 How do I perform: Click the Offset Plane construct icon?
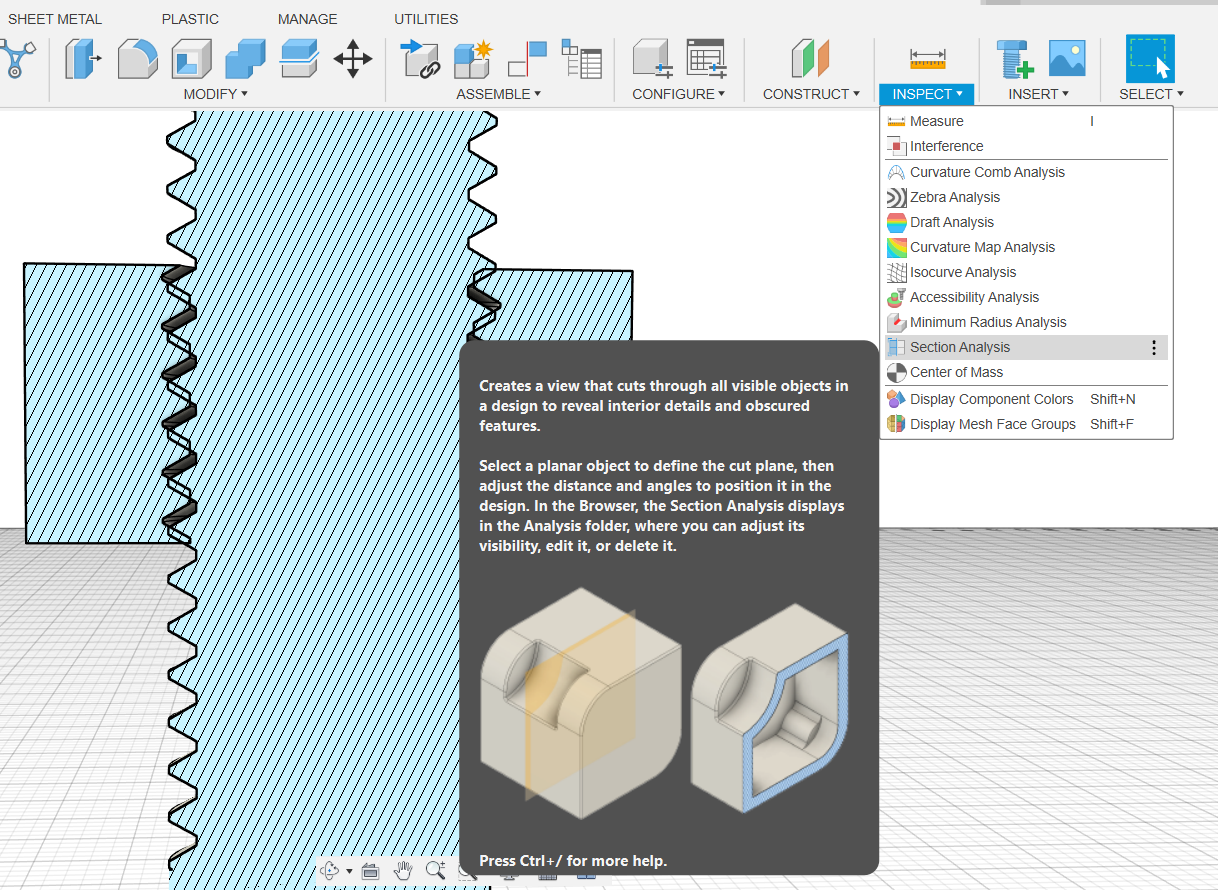[x=810, y=58]
